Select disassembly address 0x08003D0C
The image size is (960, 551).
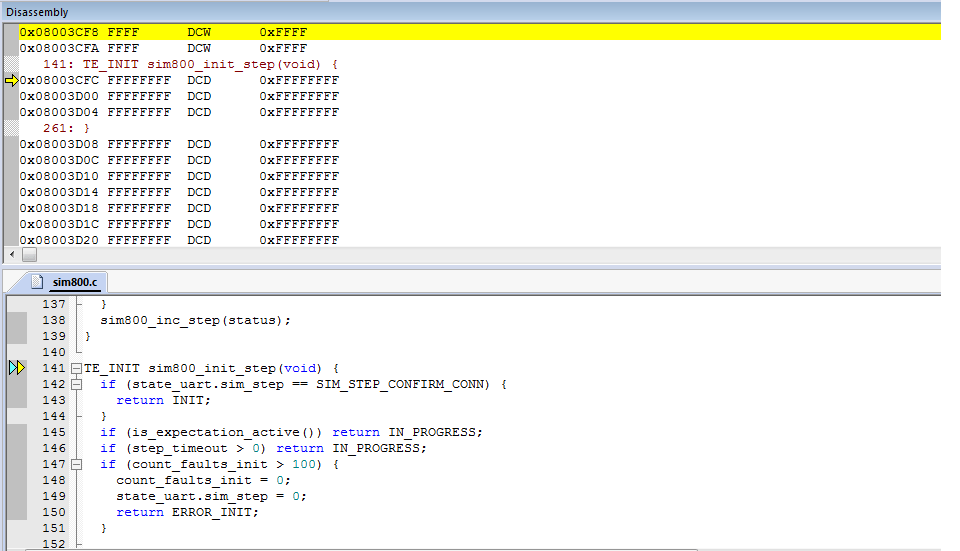pyautogui.click(x=59, y=160)
